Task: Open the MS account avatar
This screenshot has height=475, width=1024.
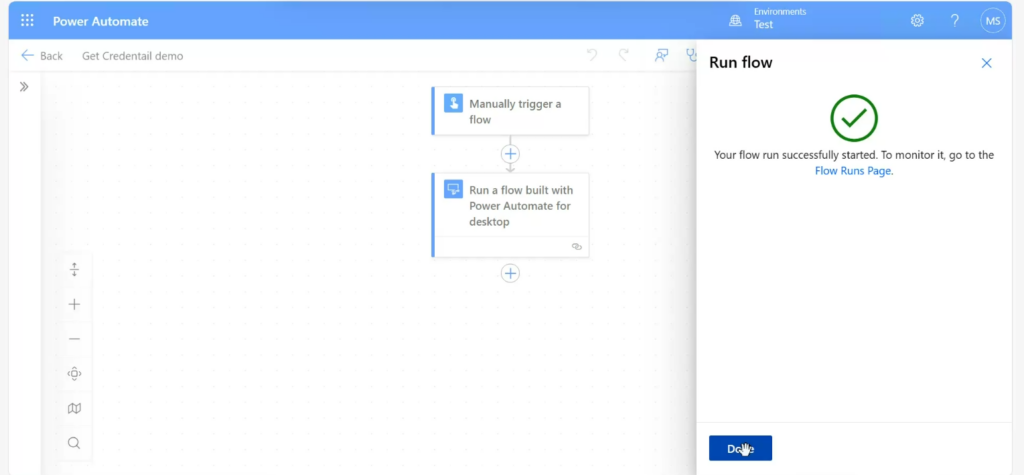Action: click(993, 21)
